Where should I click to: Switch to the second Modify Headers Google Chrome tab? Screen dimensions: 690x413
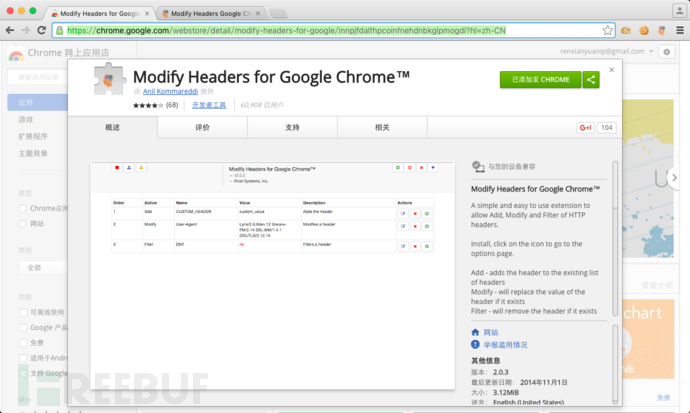pyautogui.click(x=211, y=14)
